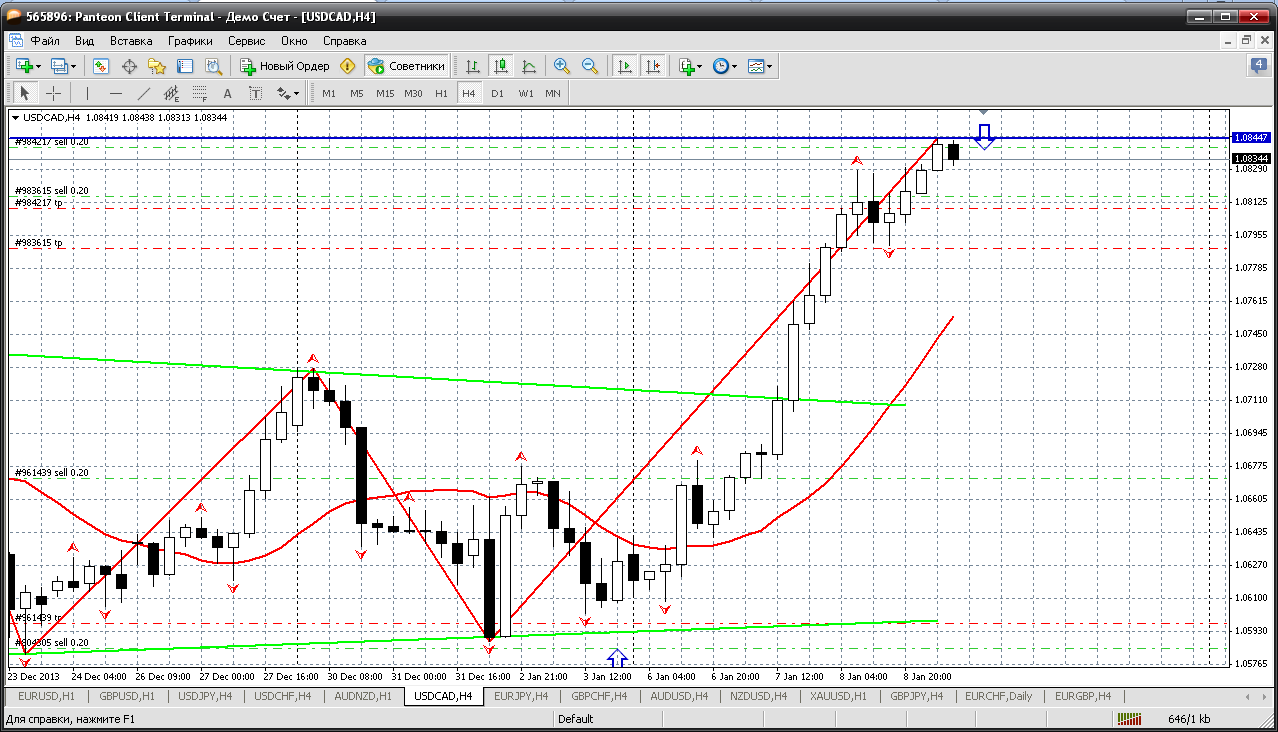Set timeframe to M5
1278x732 pixels.
click(357, 93)
